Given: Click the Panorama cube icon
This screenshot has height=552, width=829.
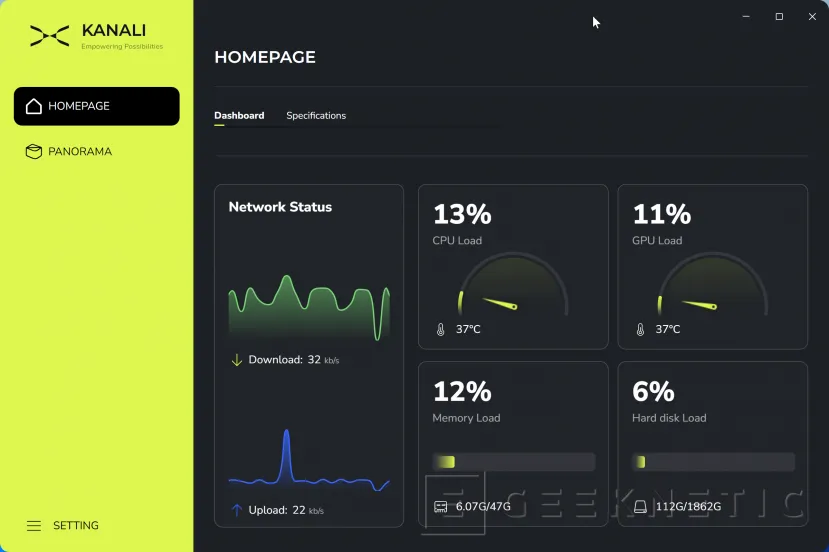Looking at the screenshot, I should 34,152.
